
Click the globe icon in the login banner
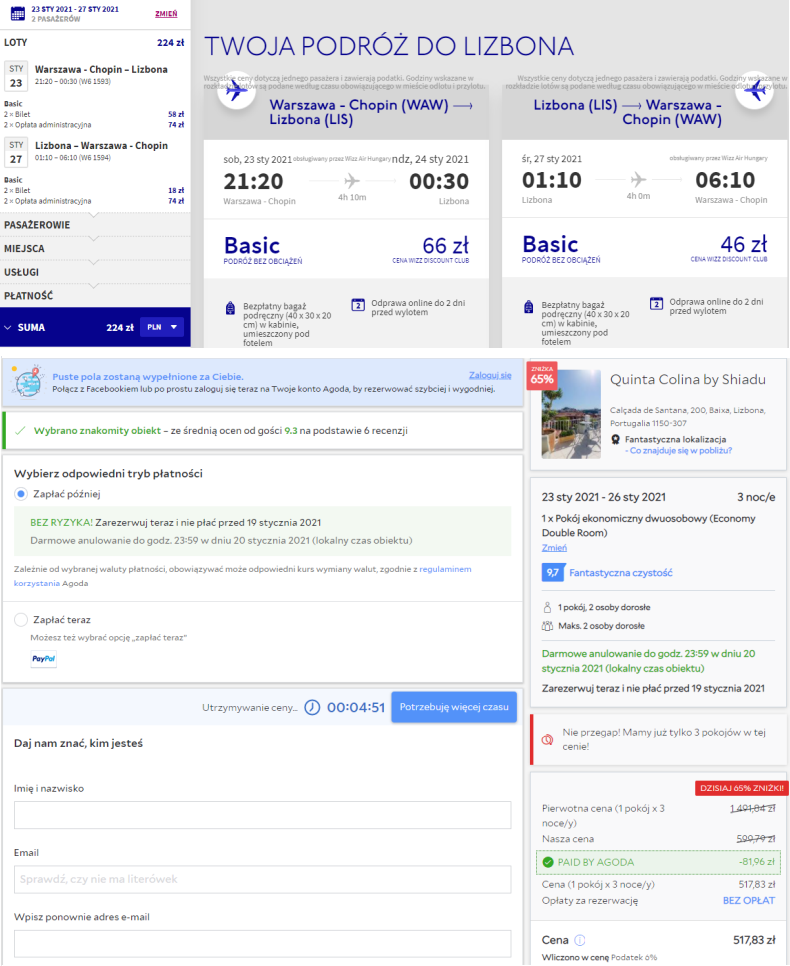[28, 383]
